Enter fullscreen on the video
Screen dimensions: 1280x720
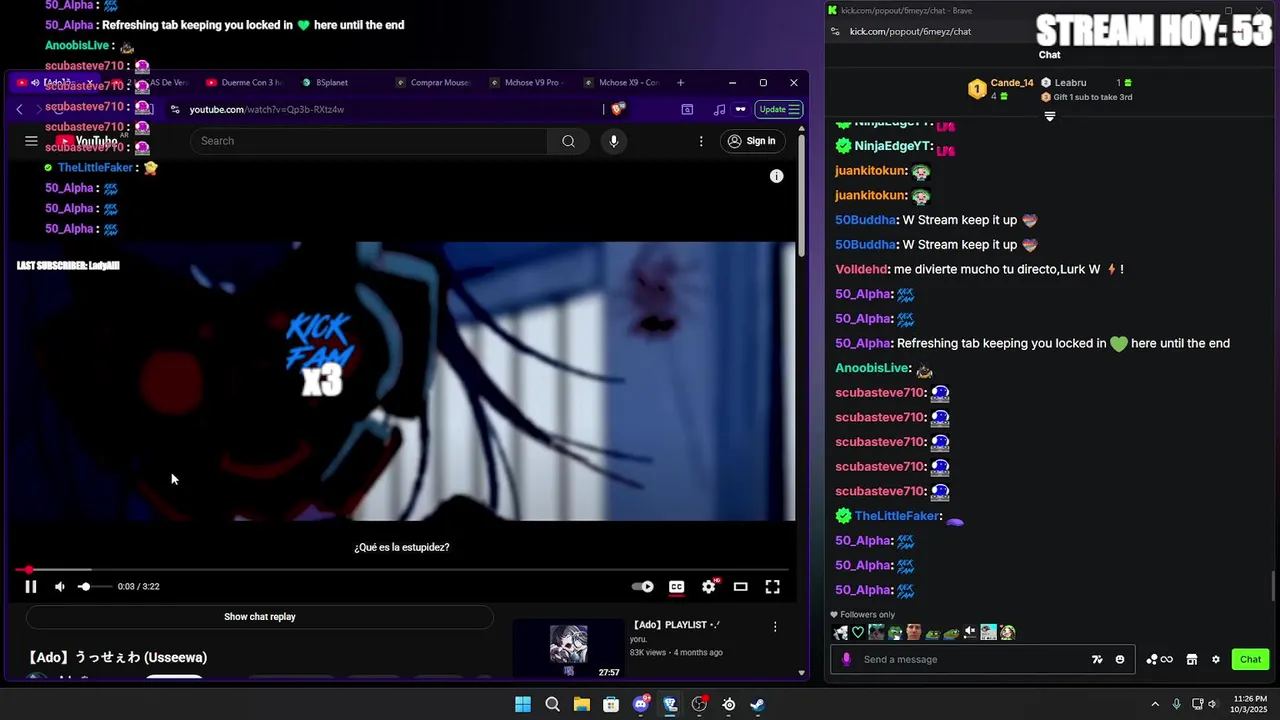coord(773,587)
